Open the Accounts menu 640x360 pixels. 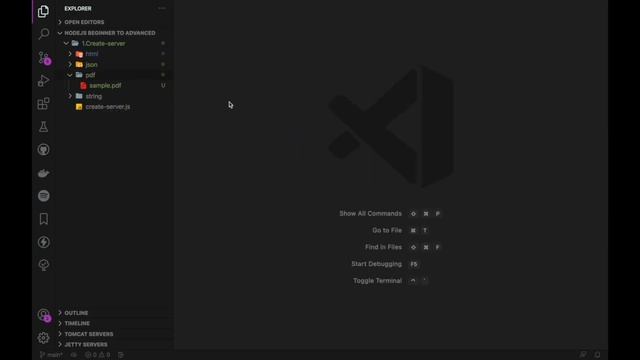[44, 315]
